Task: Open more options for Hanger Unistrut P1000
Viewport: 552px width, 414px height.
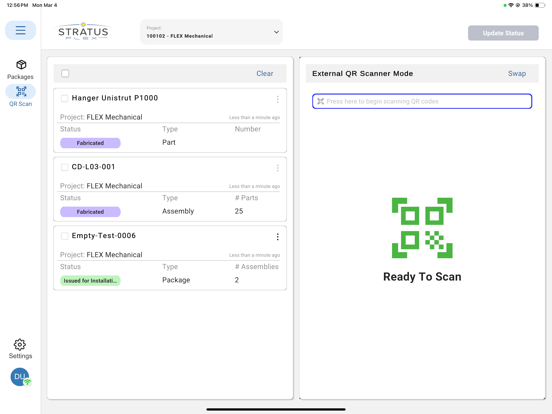Action: [x=277, y=99]
